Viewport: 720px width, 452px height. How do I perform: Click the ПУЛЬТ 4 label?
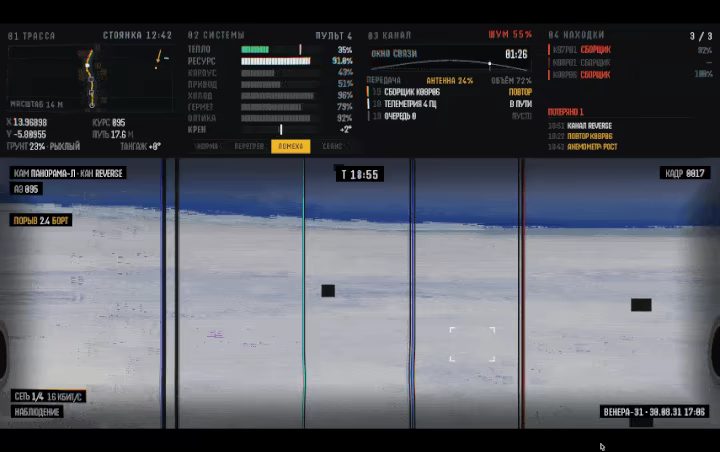point(334,35)
